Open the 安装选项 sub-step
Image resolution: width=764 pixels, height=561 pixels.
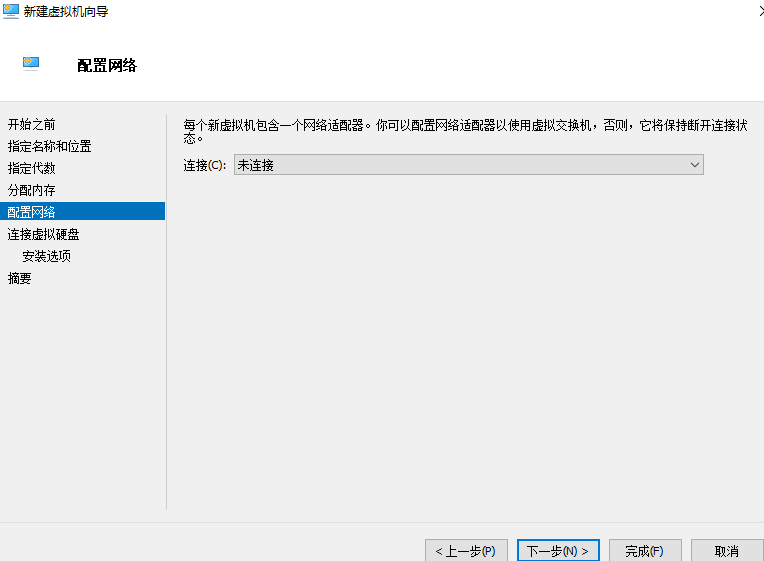click(x=46, y=256)
